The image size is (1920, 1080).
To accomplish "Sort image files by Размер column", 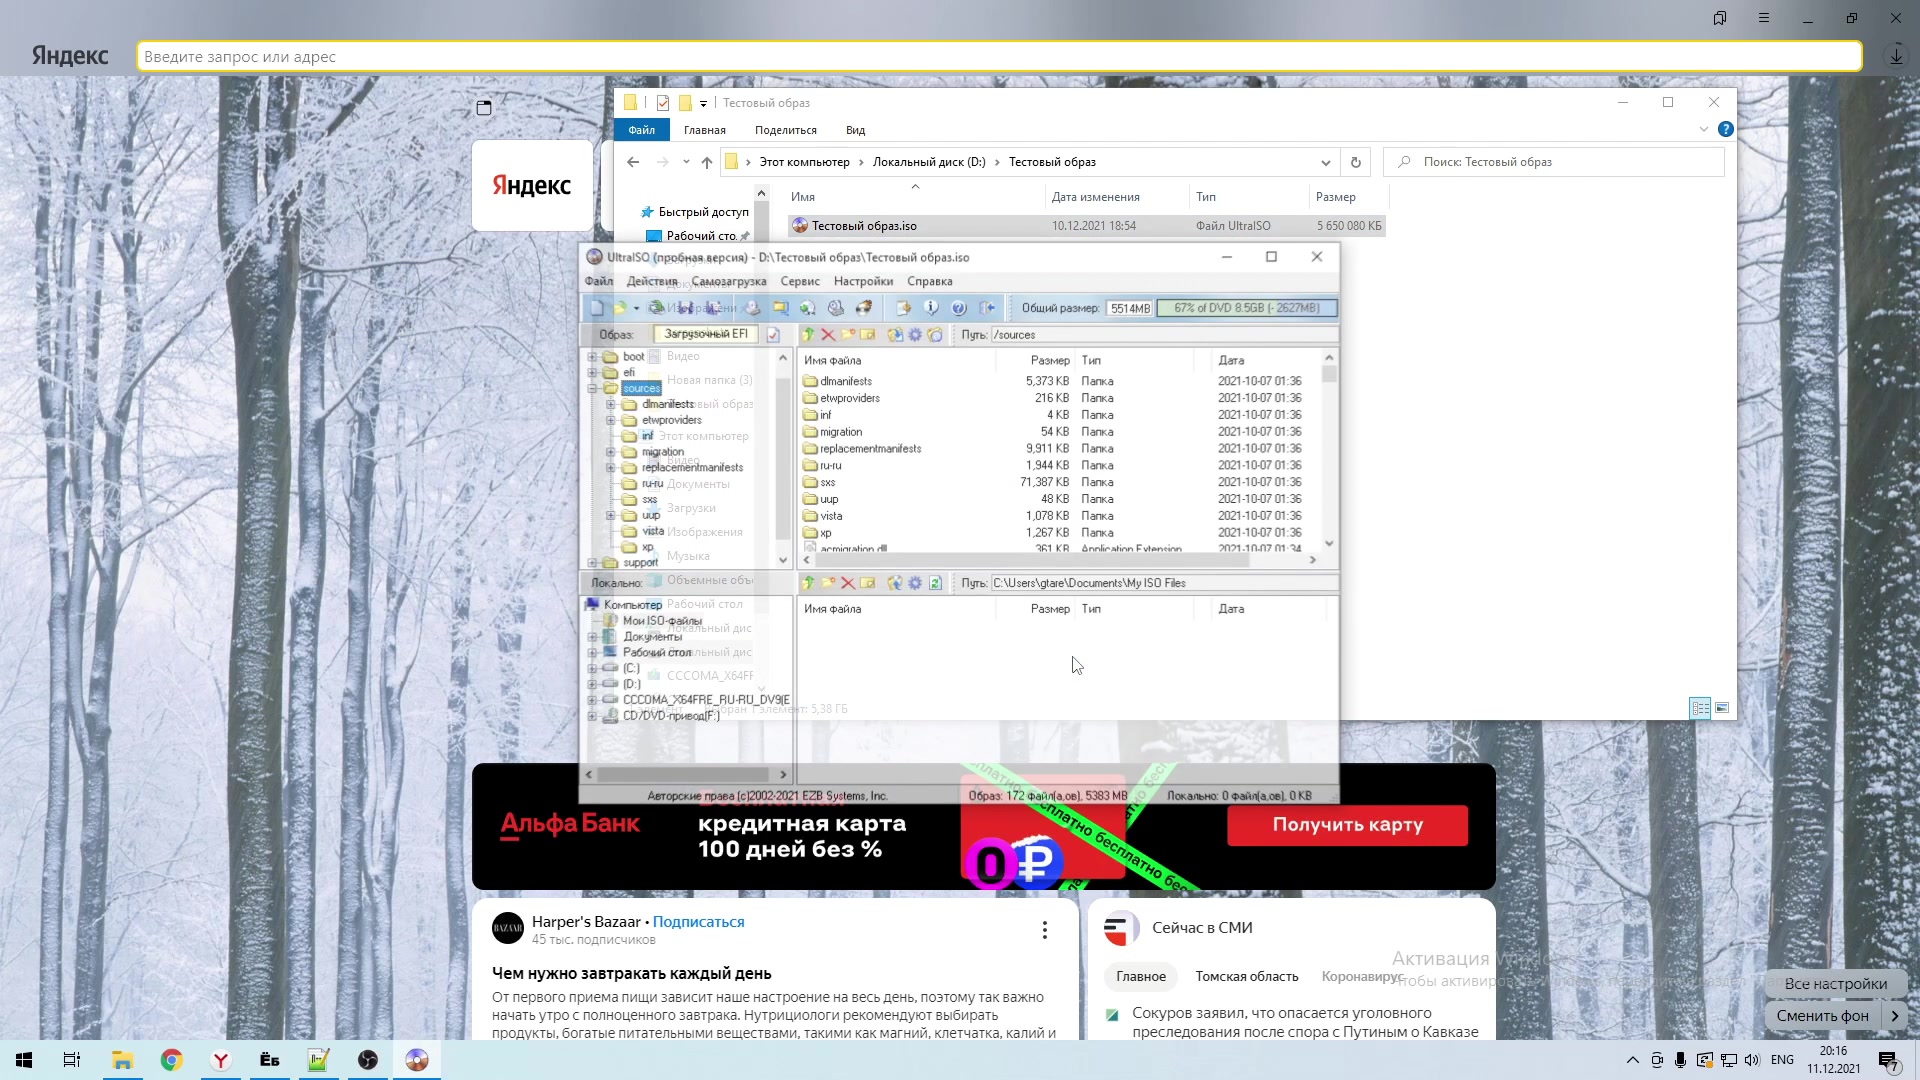I will [1050, 360].
